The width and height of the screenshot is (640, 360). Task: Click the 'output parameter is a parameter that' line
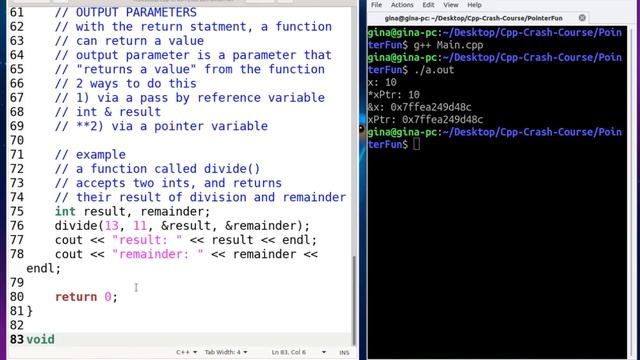193,55
